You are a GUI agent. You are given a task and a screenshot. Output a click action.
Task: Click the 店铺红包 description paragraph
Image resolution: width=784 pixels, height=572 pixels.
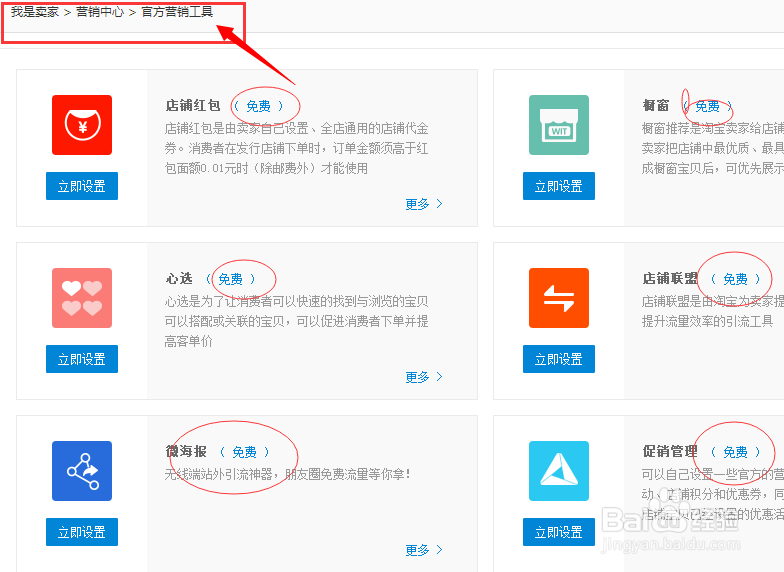296,148
